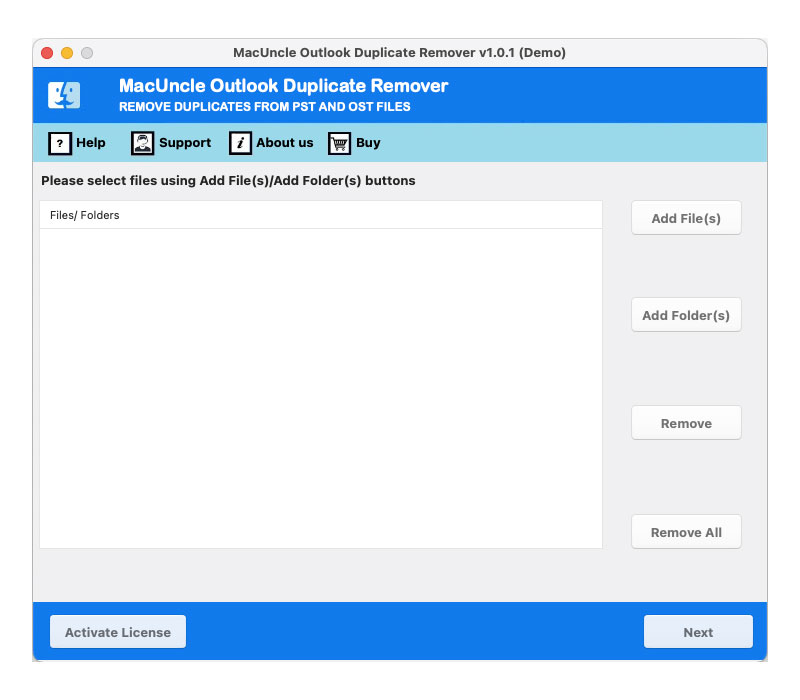Click the Support agent icon

pyautogui.click(x=143, y=143)
